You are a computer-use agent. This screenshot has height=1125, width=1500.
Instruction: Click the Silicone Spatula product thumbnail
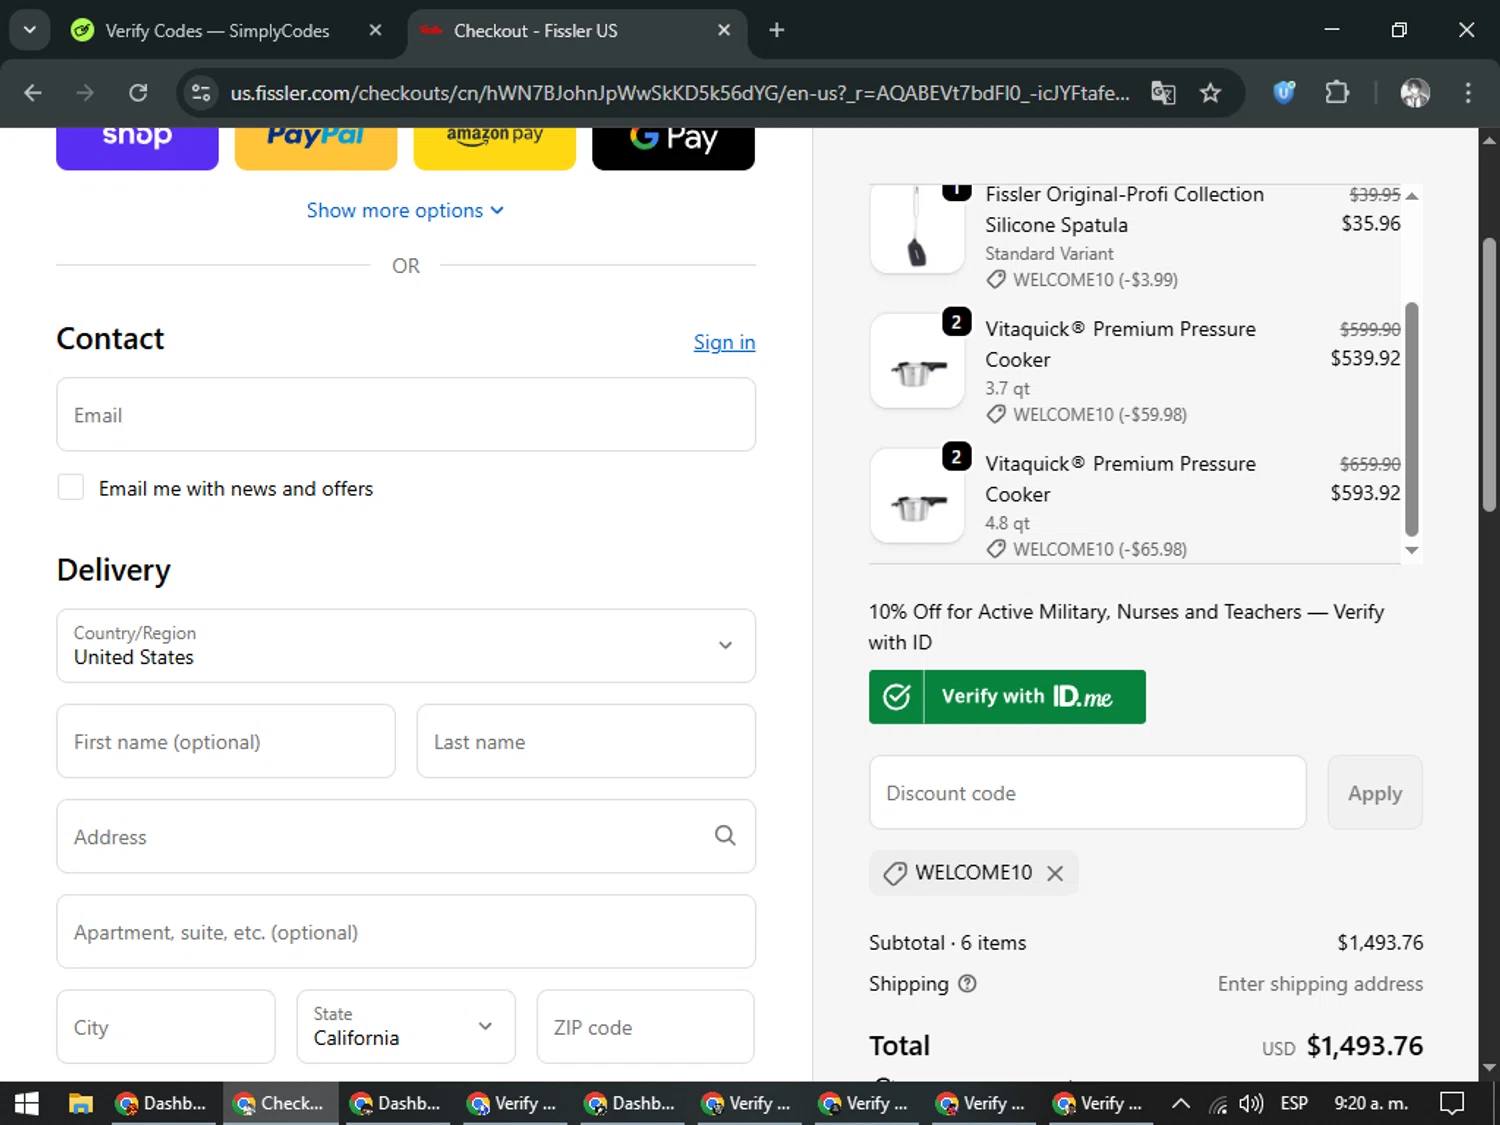917,229
